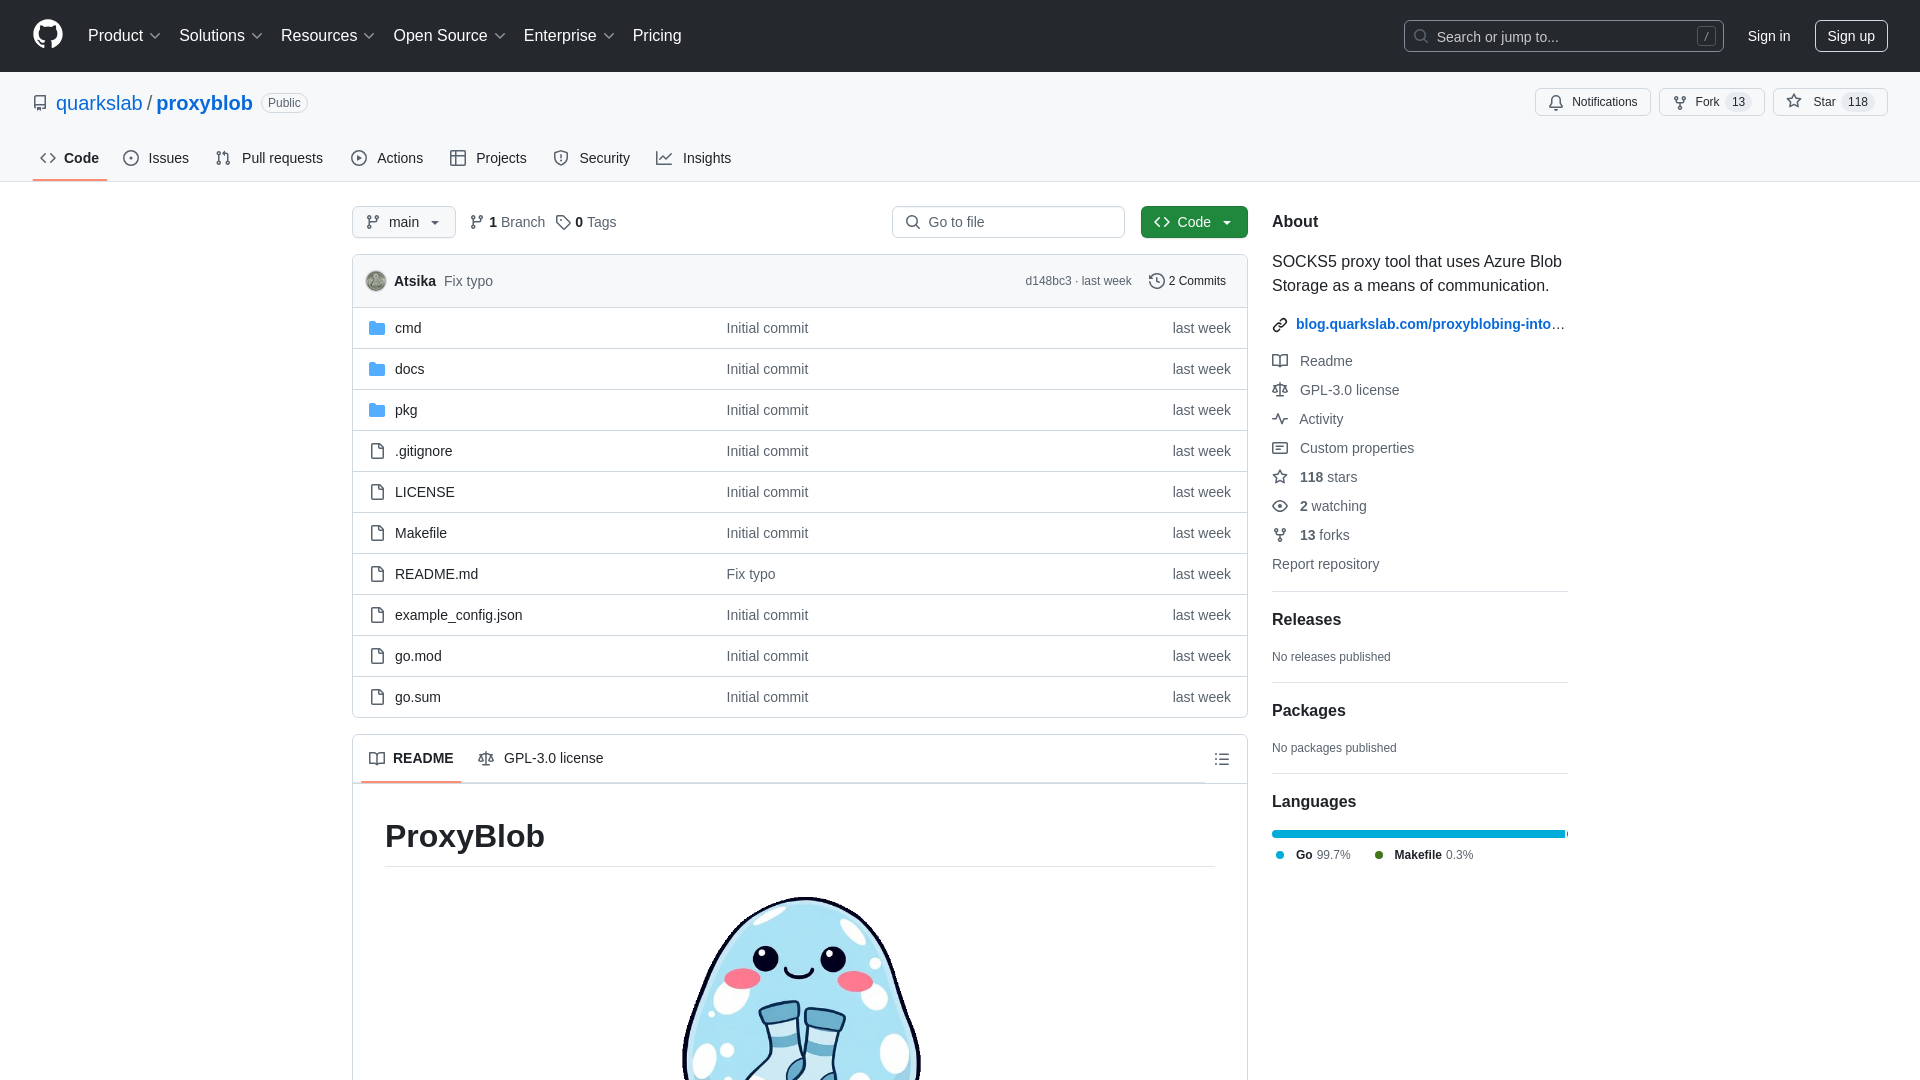Click the bell icon in Notifications button
1920x1080 pixels.
pos(1556,102)
